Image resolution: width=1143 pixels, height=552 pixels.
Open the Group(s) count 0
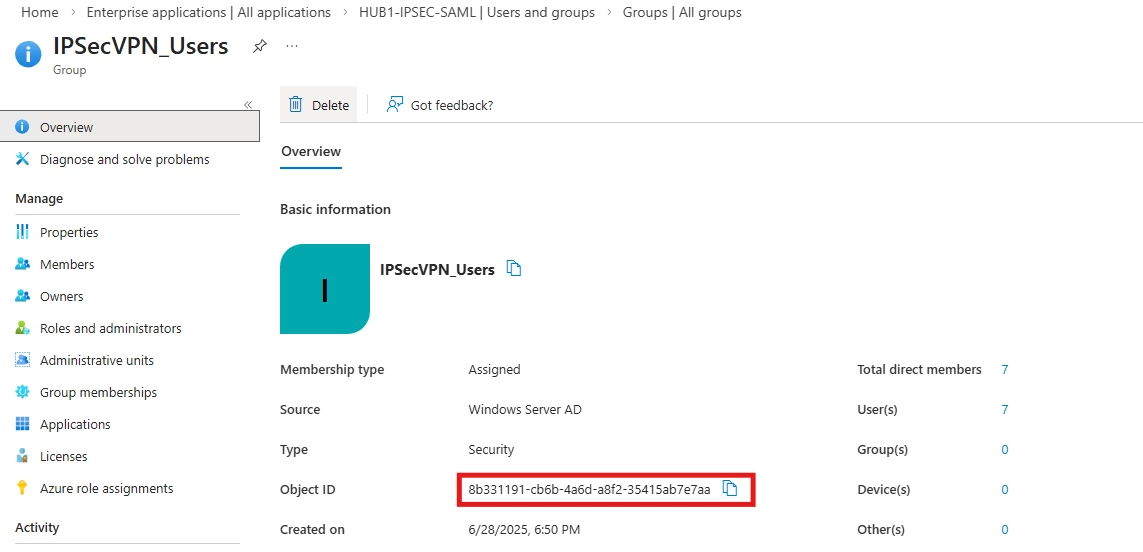(x=1004, y=450)
